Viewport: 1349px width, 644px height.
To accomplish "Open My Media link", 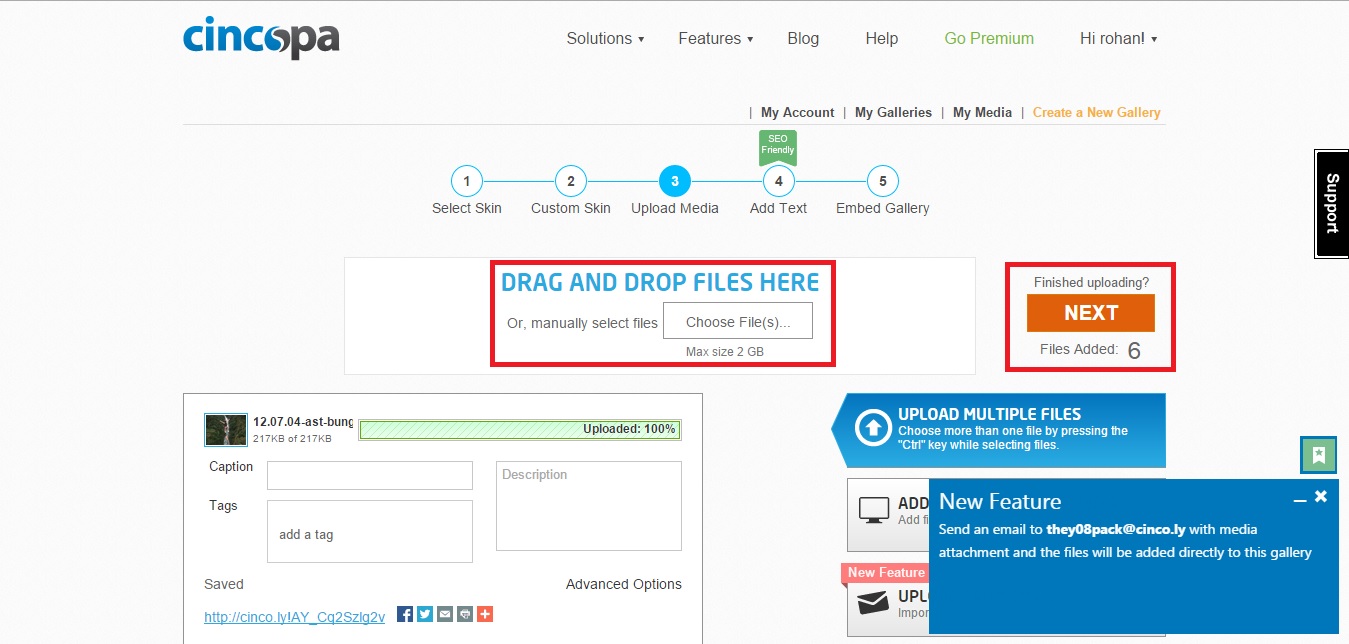I will (x=982, y=112).
